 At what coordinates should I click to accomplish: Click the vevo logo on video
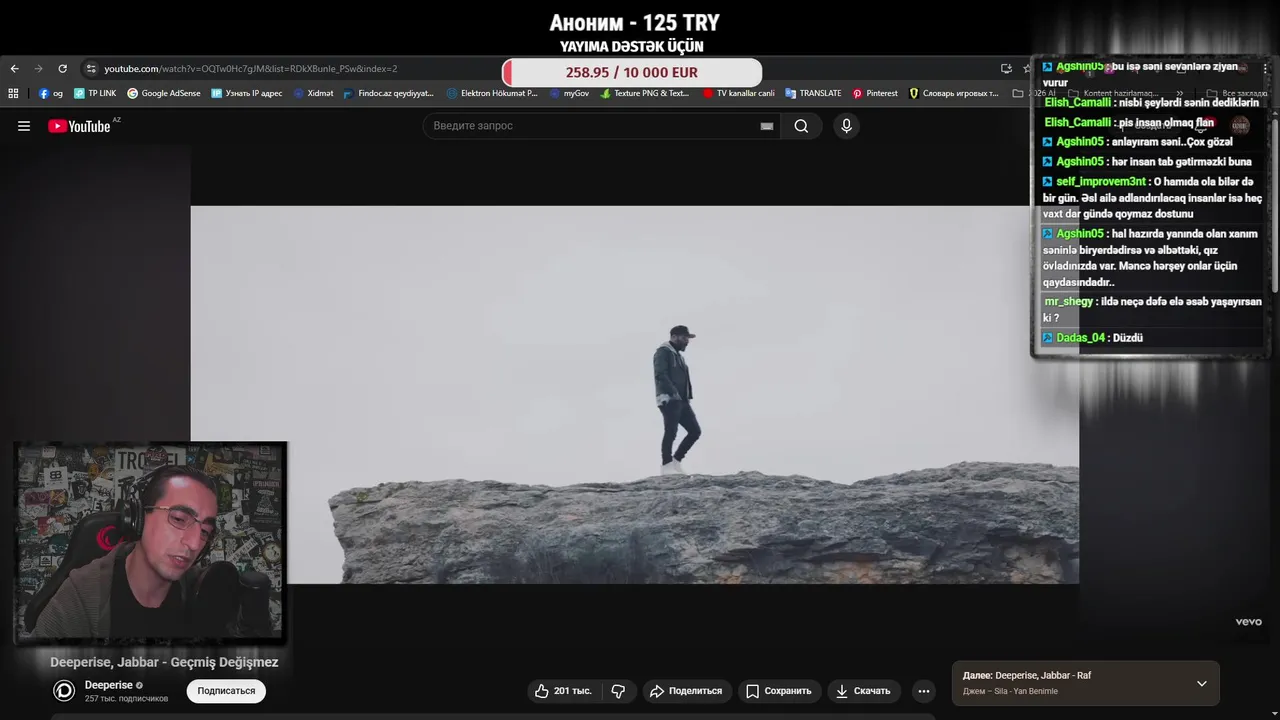click(1248, 622)
